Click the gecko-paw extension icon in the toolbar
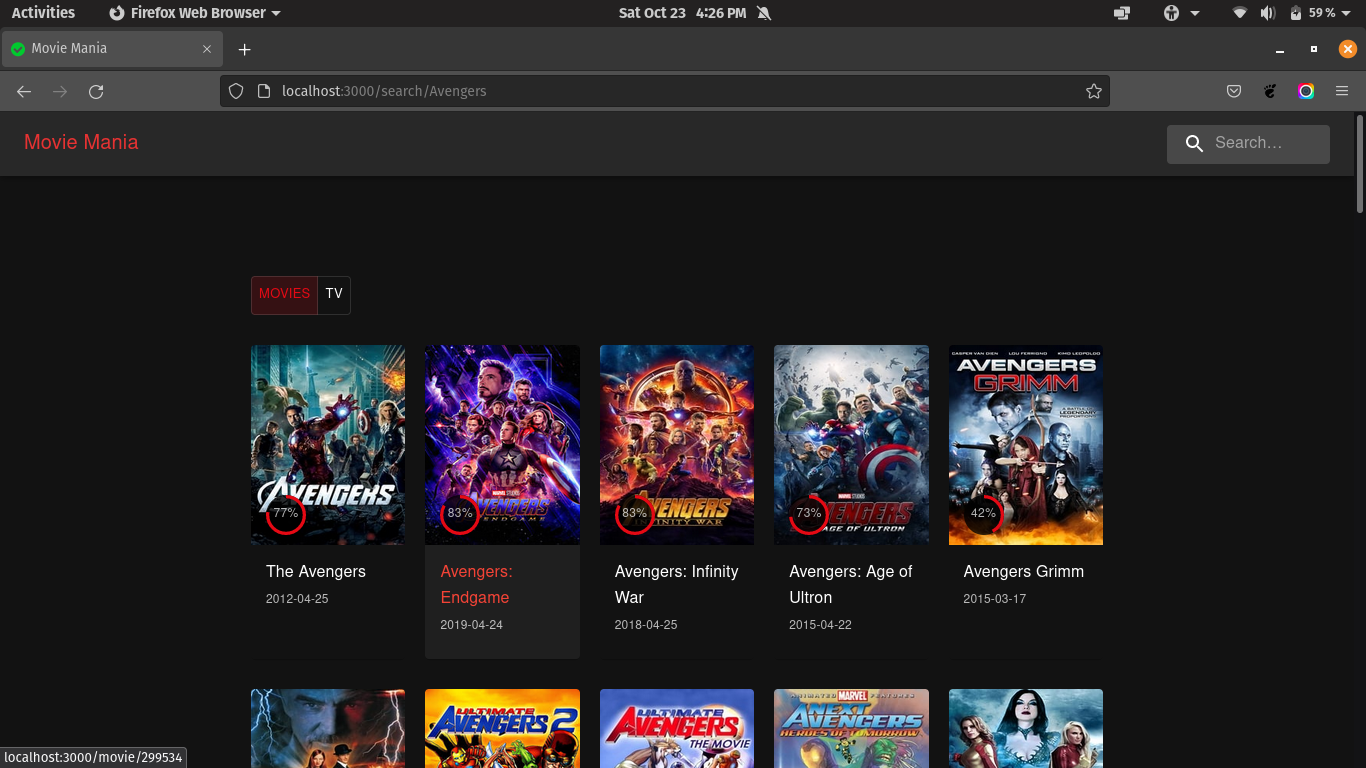 click(x=1270, y=91)
